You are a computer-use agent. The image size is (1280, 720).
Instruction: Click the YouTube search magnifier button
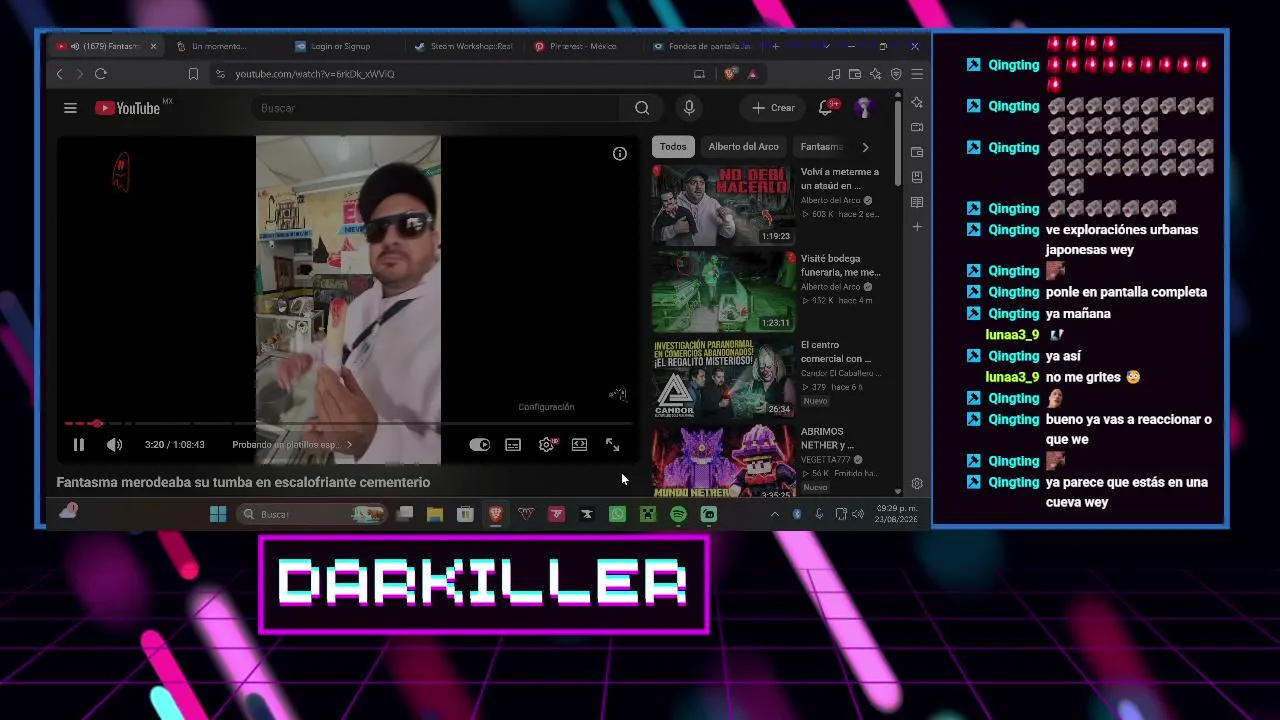(642, 108)
